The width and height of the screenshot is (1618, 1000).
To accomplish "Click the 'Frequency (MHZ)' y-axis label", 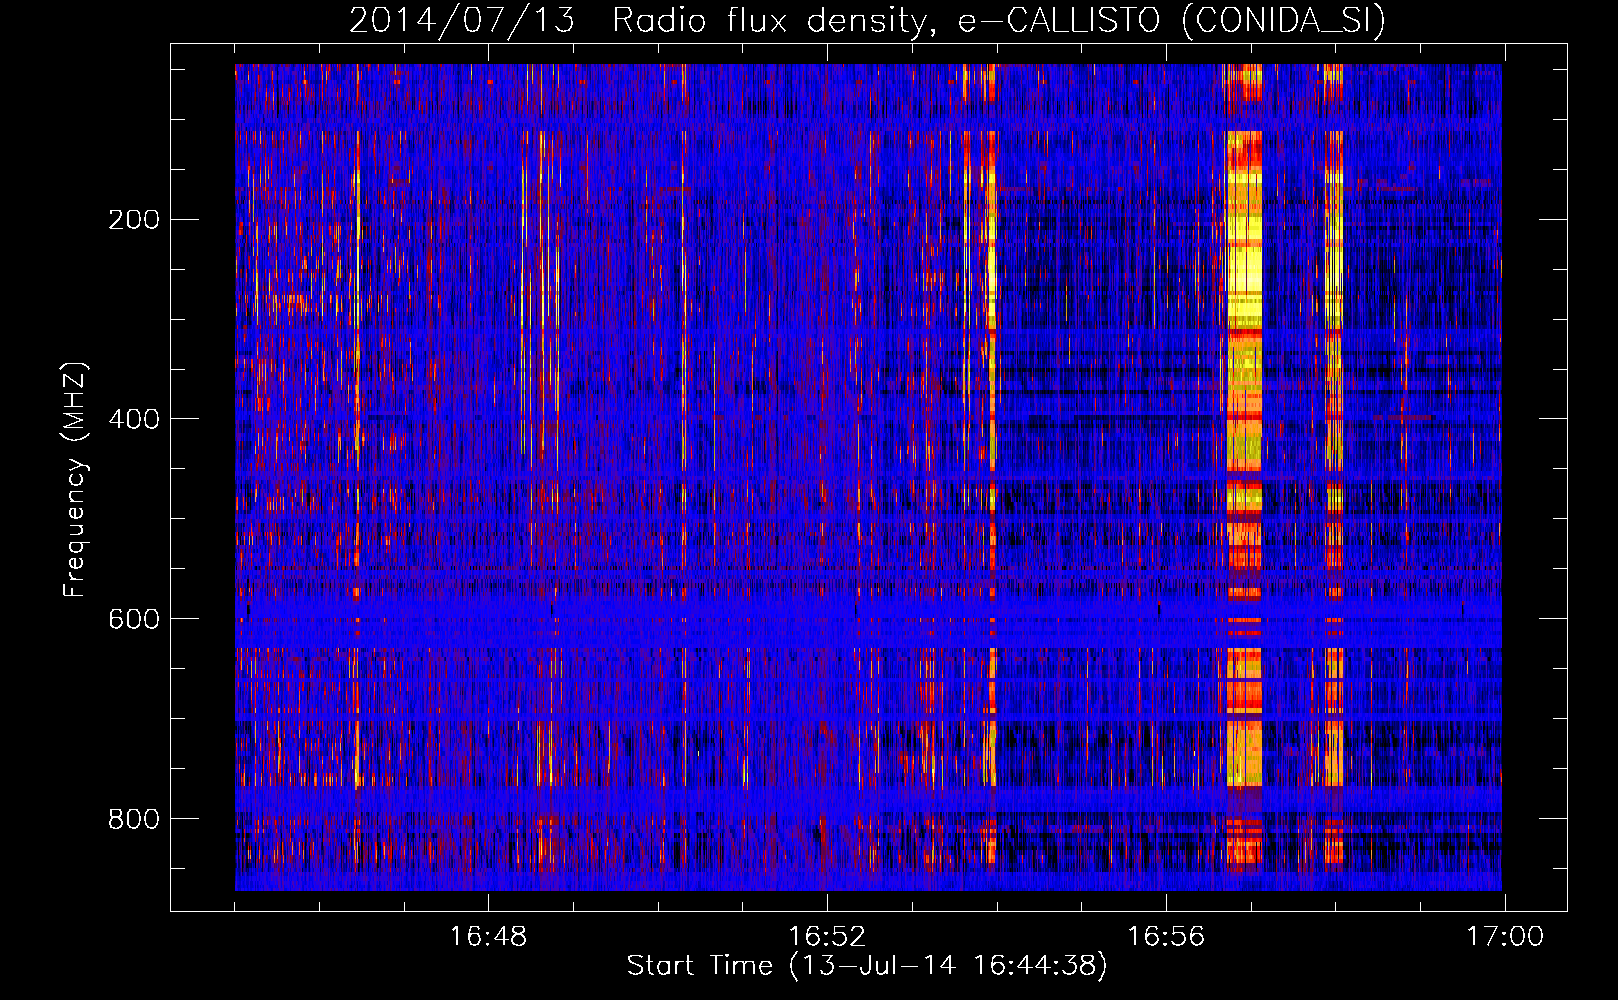I will pos(75,480).
